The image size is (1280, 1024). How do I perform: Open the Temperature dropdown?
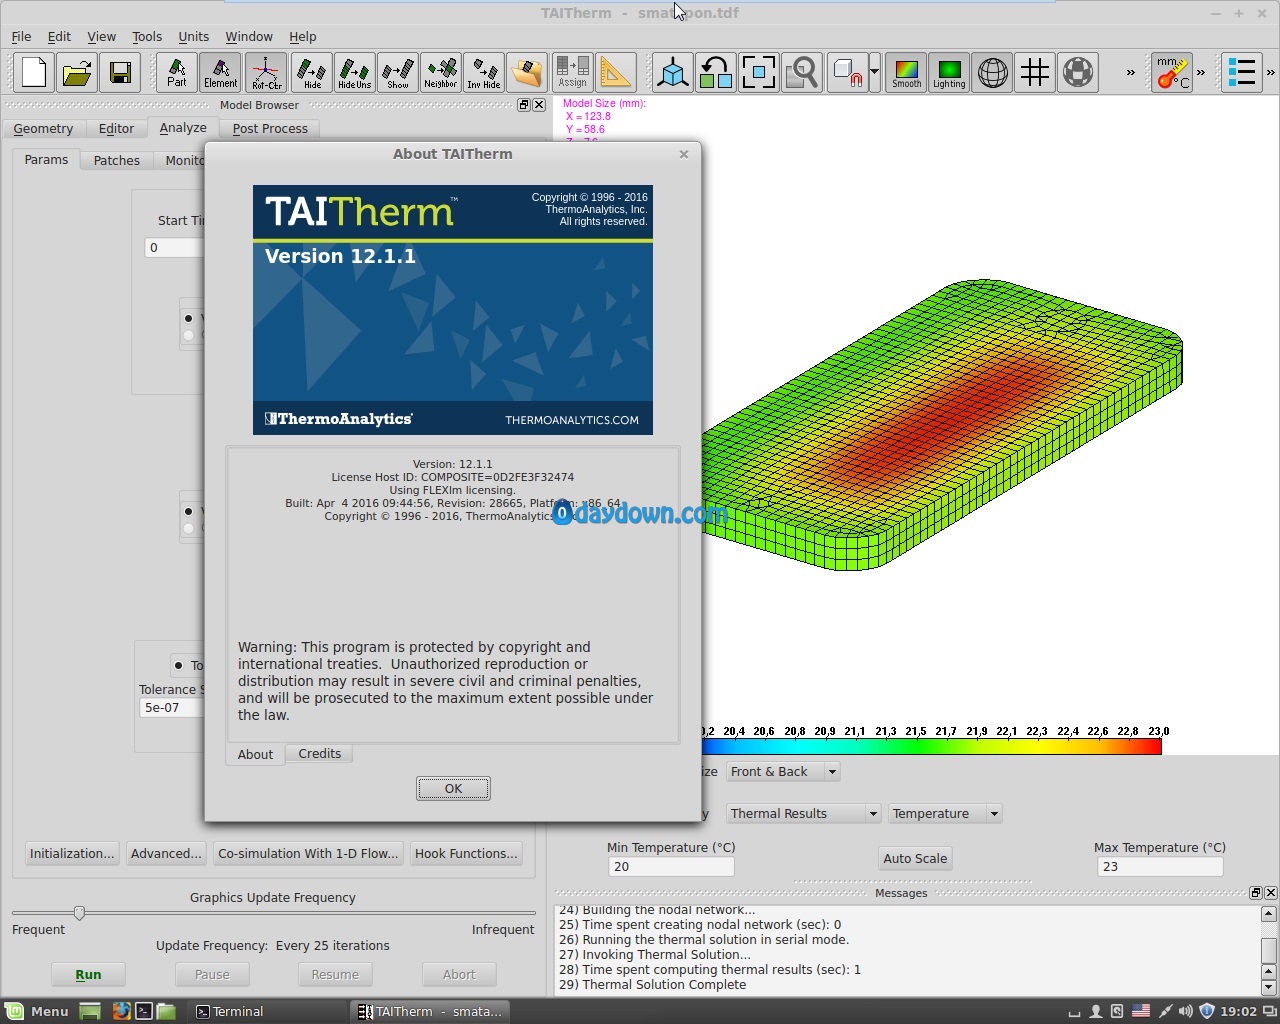(x=945, y=813)
